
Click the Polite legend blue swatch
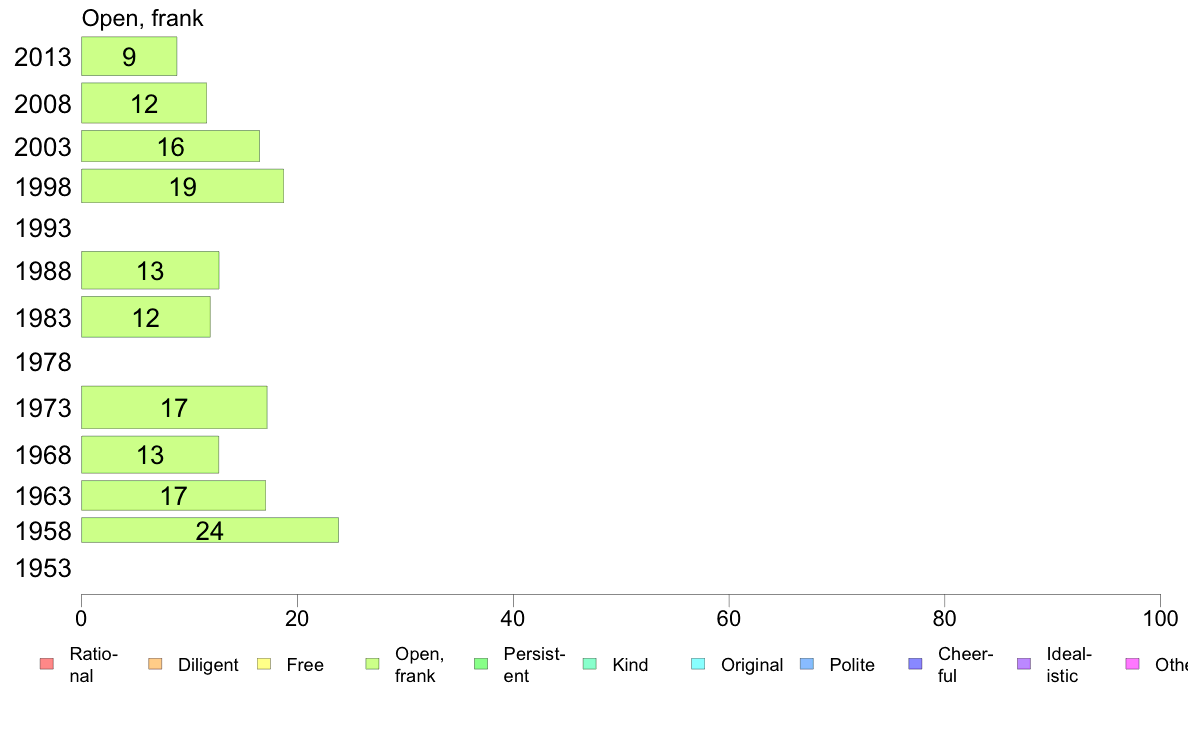click(x=807, y=664)
